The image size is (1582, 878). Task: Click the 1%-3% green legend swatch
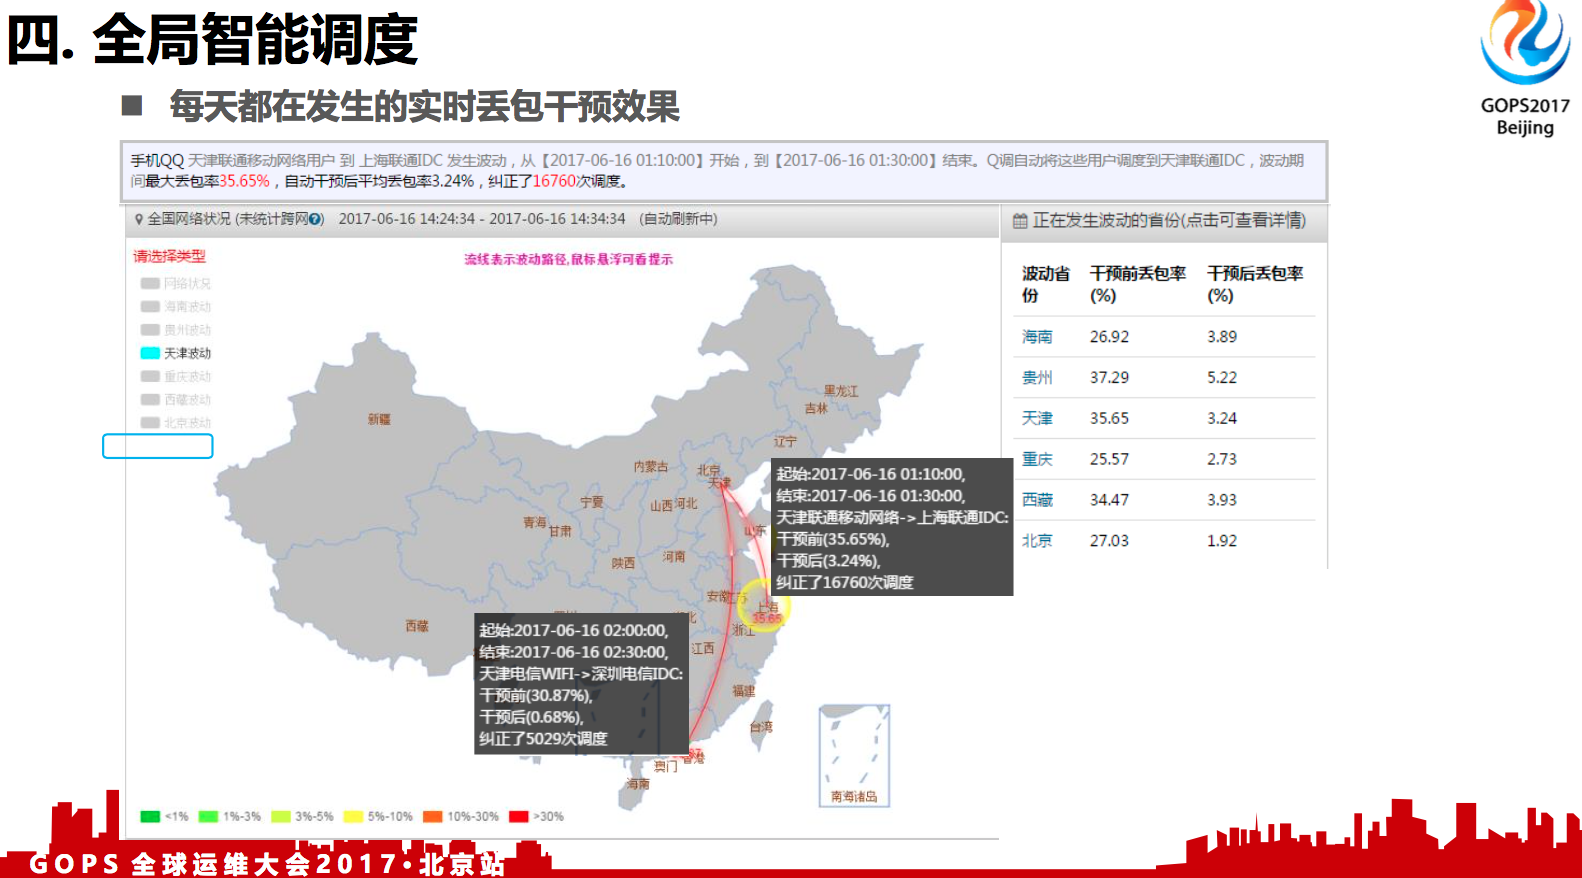coord(208,817)
